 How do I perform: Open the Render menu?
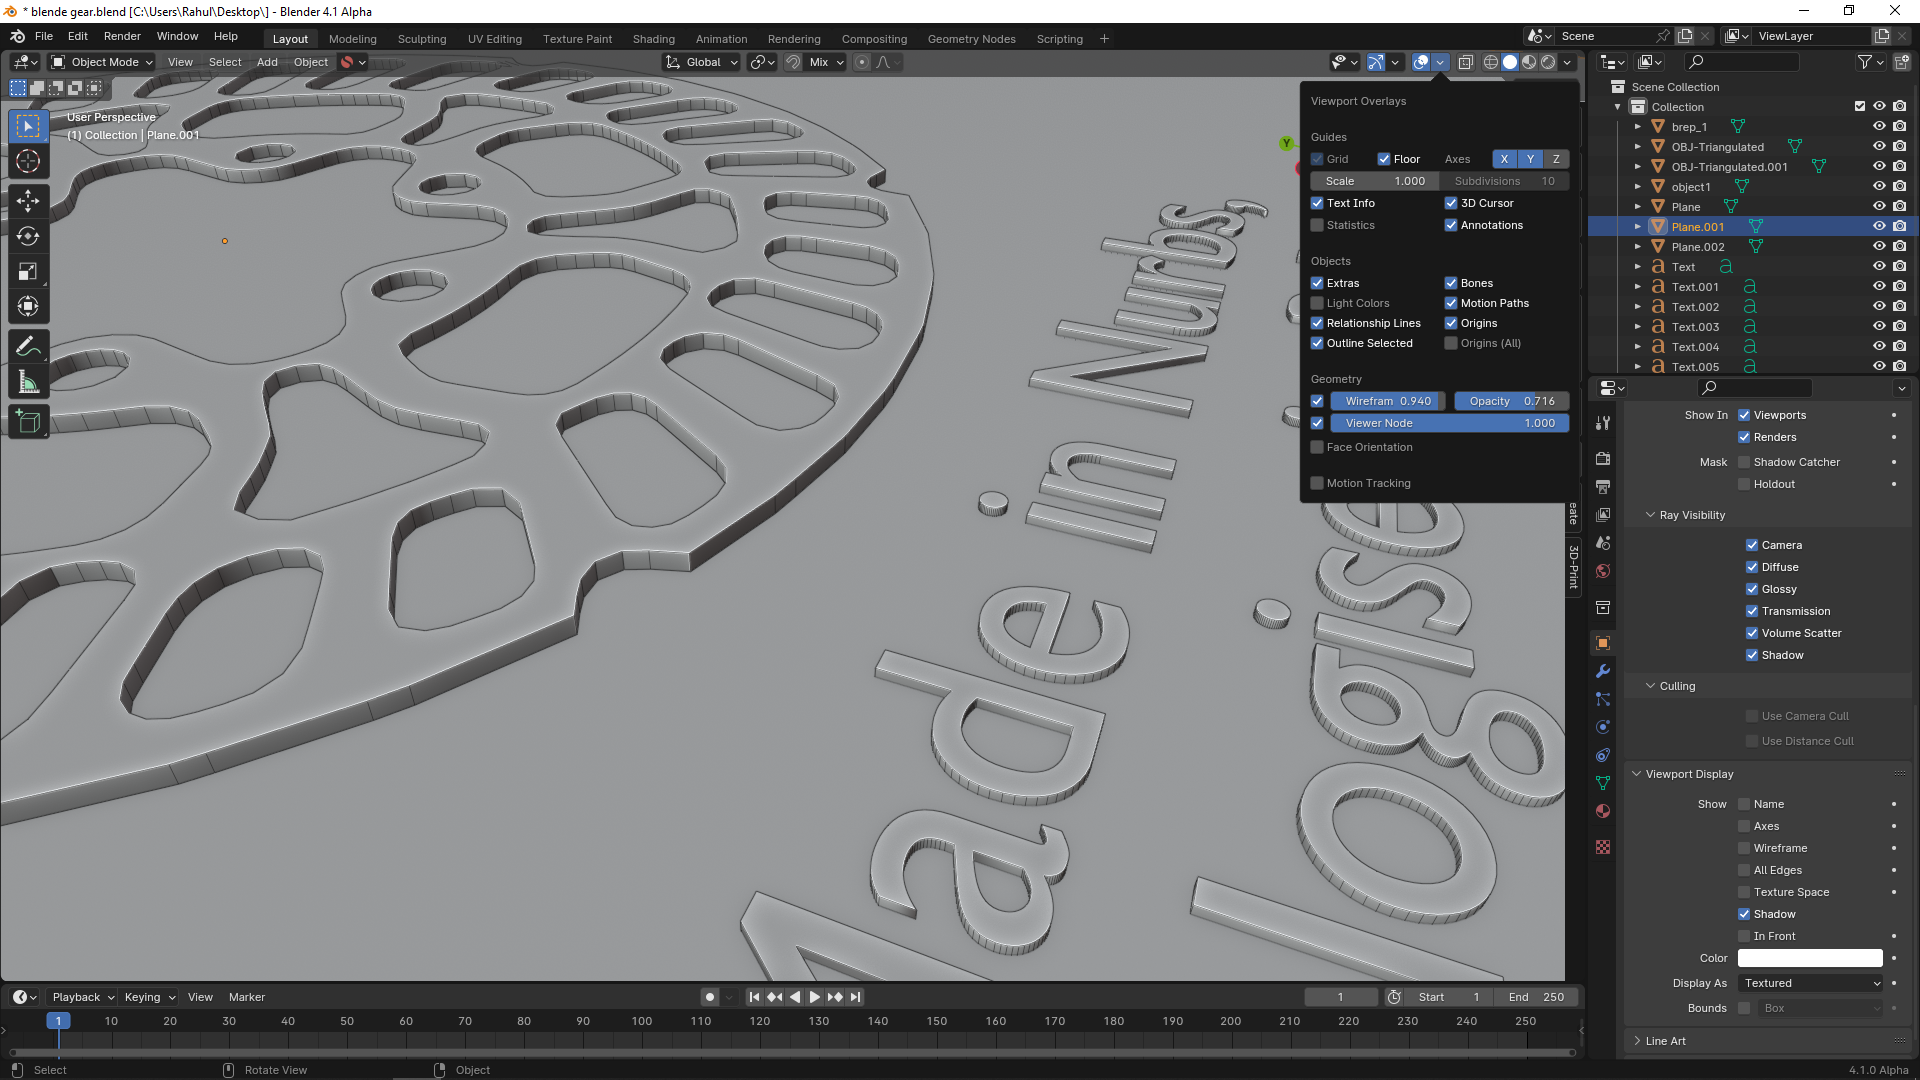point(122,36)
